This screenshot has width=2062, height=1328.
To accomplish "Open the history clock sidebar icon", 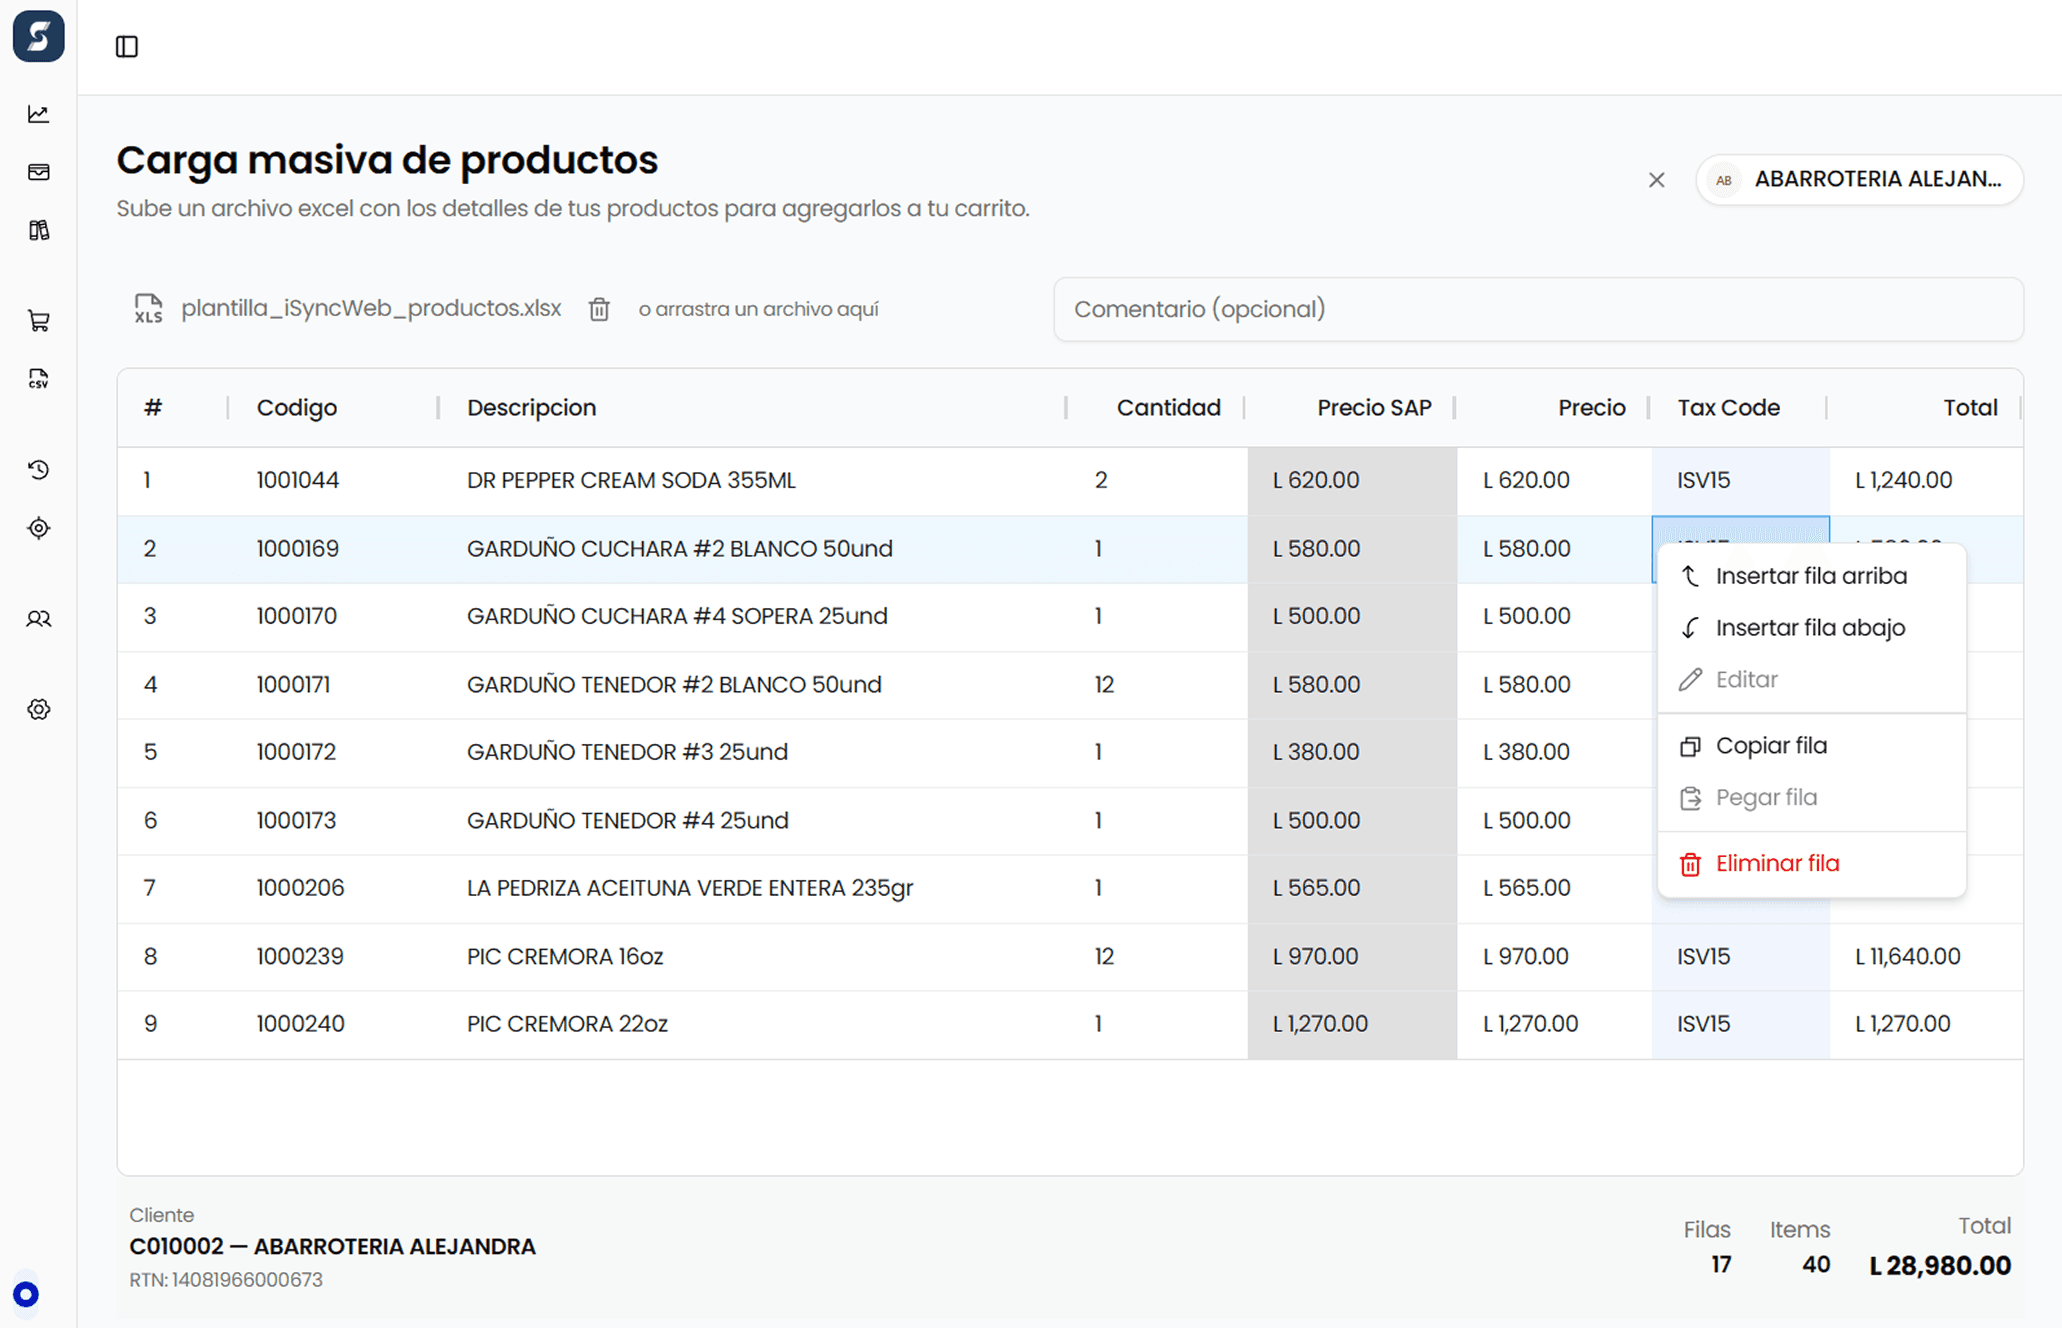I will 39,469.
